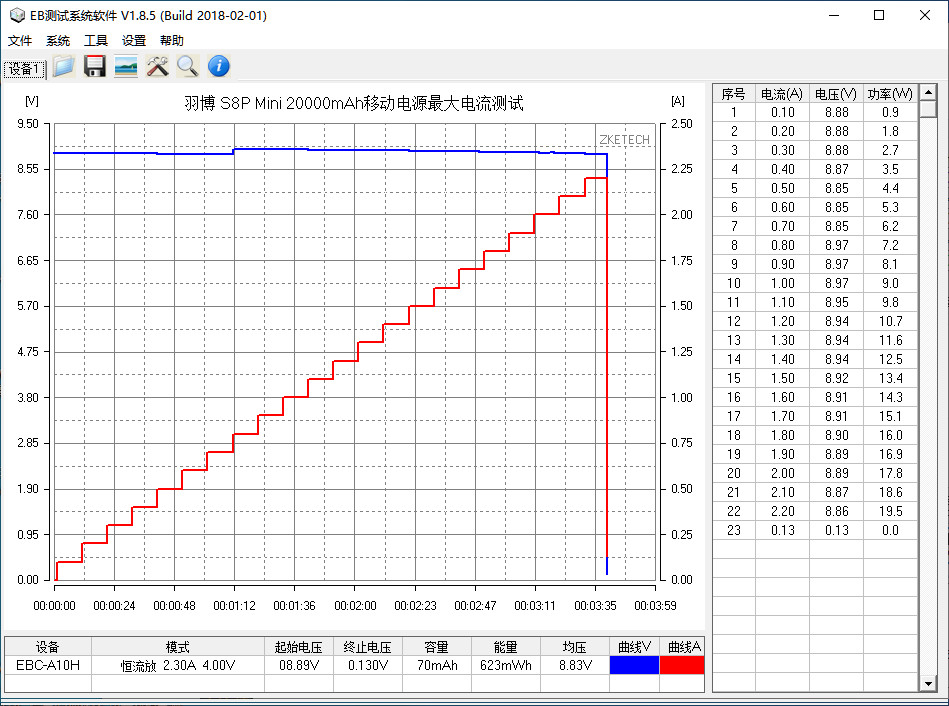Click the 8.83V average voltage cell
The image size is (949, 706).
575,665
